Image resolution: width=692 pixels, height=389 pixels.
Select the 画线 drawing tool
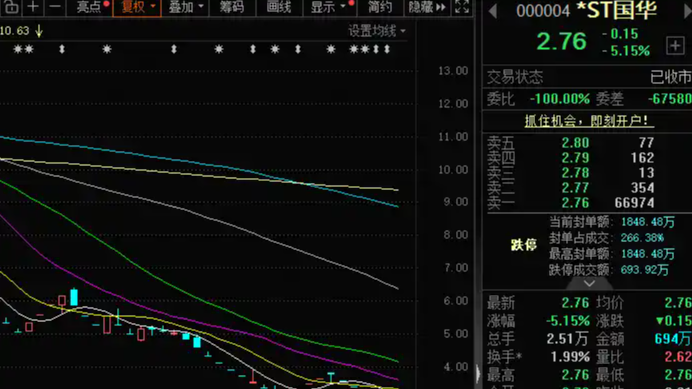click(x=279, y=7)
